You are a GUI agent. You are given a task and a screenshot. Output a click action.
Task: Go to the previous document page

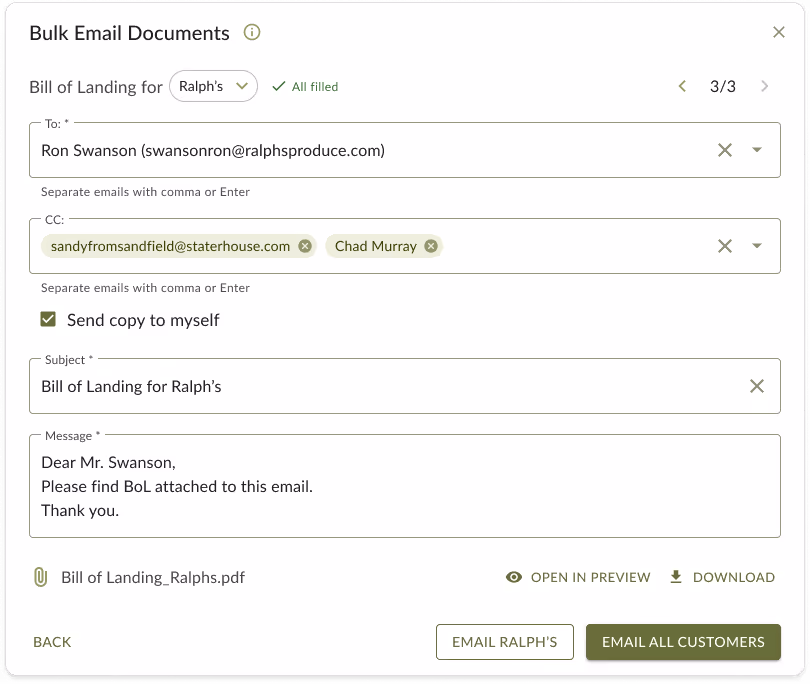pos(683,87)
